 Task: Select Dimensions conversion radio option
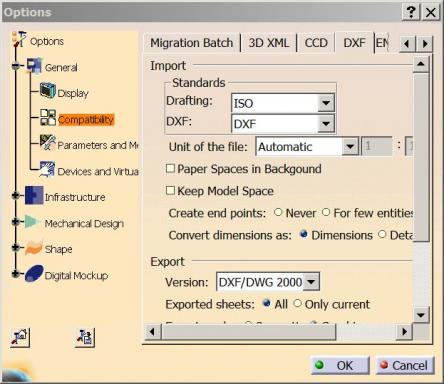tap(303, 234)
